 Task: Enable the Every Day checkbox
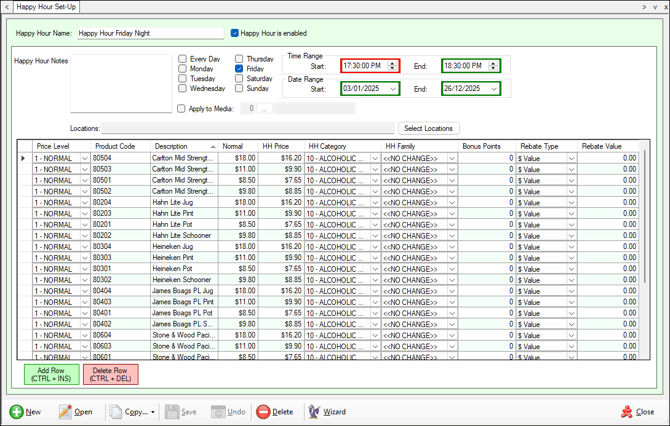(x=182, y=59)
